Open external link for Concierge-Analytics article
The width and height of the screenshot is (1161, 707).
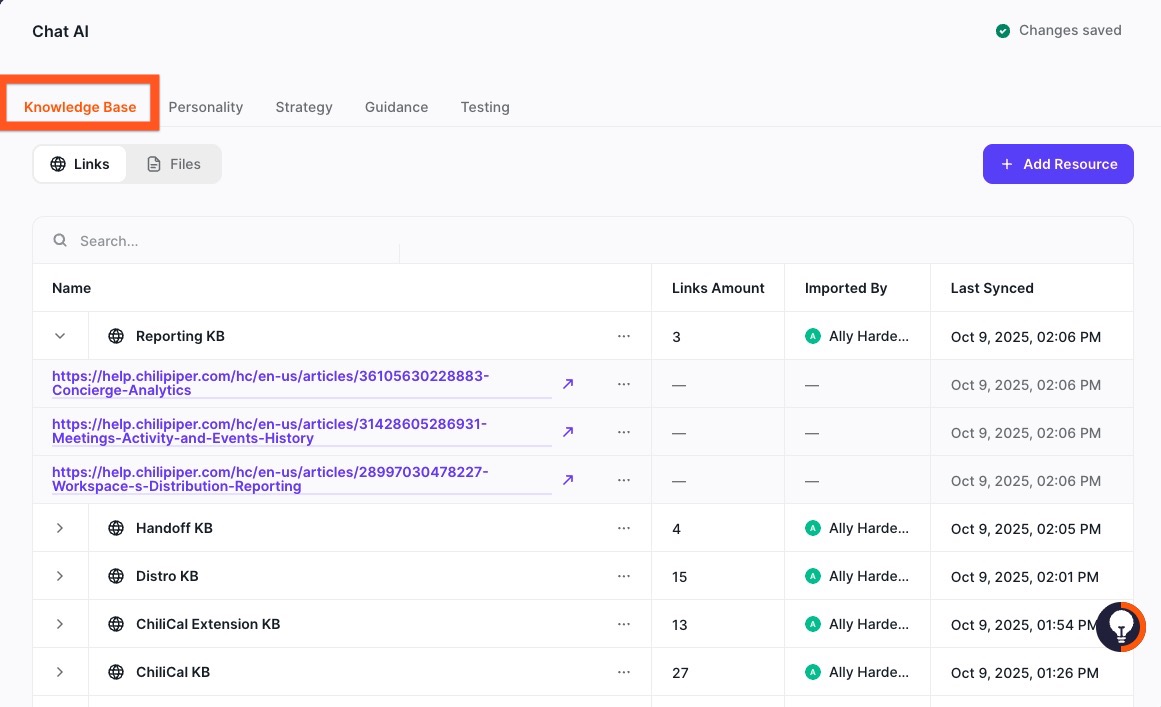tap(568, 384)
